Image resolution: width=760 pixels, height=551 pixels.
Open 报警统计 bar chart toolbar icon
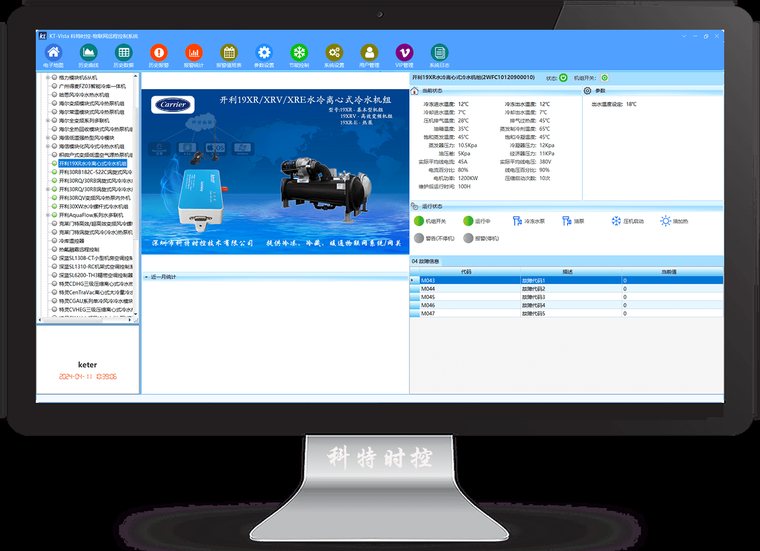tap(194, 52)
